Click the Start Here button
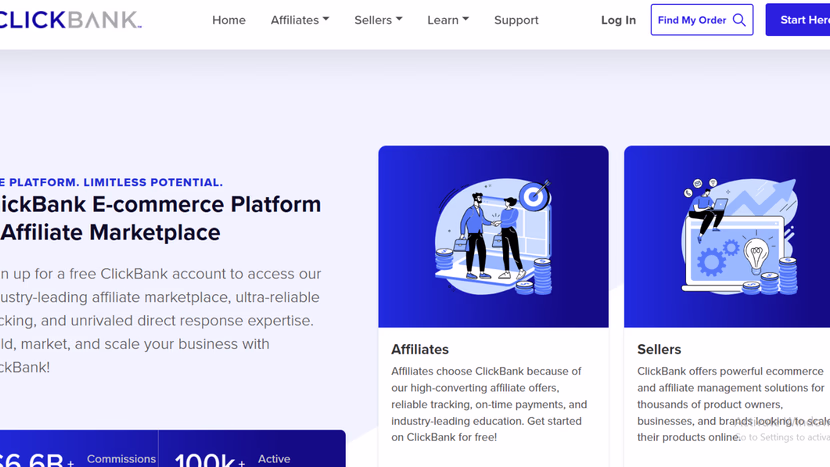Screen dimensions: 830x467 tap(798, 20)
